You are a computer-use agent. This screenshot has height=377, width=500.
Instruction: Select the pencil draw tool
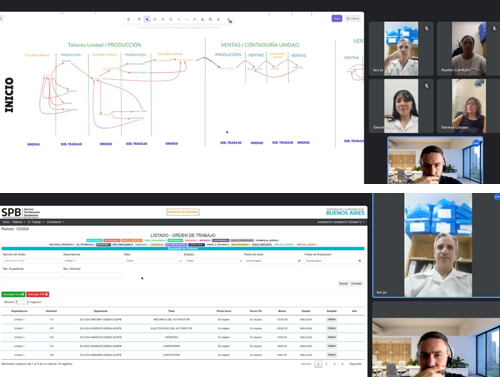click(x=194, y=19)
